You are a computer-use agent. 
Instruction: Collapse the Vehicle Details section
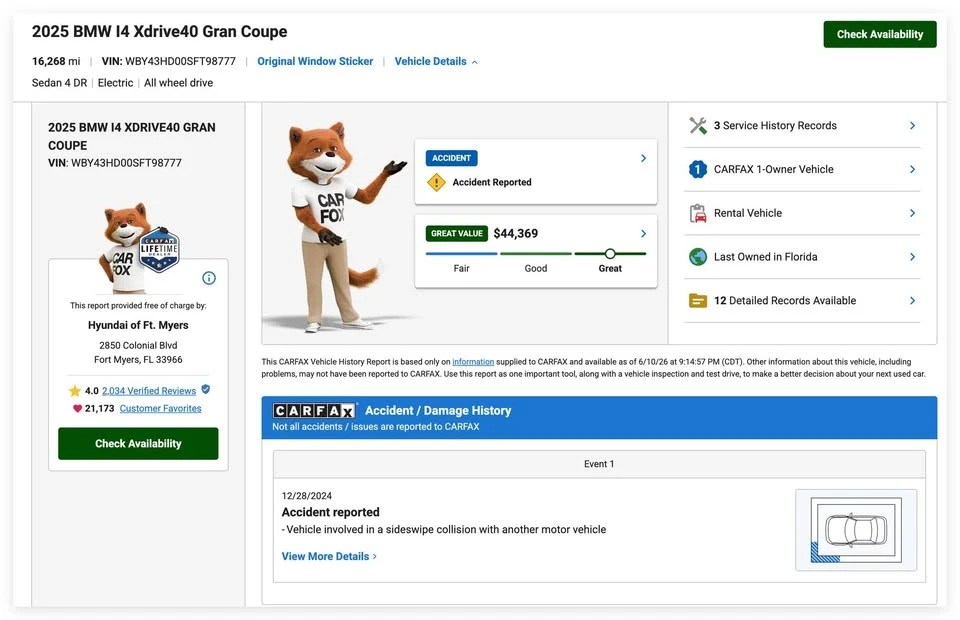pyautogui.click(x=436, y=61)
